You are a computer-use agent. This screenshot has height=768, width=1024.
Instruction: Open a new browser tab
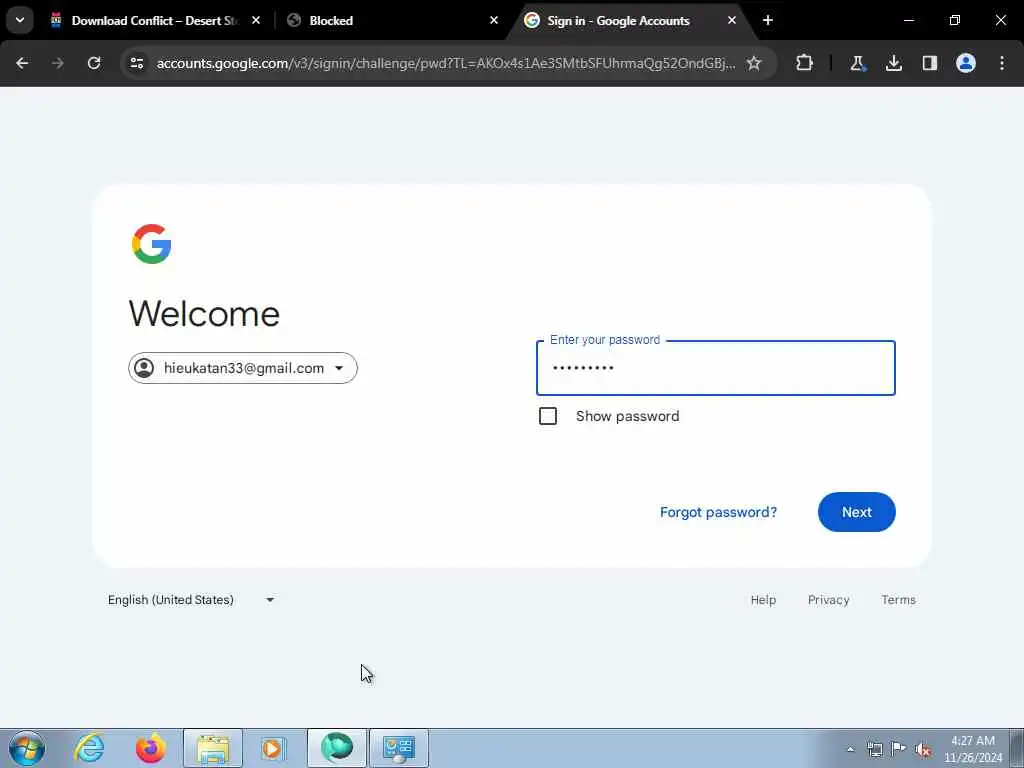768,20
